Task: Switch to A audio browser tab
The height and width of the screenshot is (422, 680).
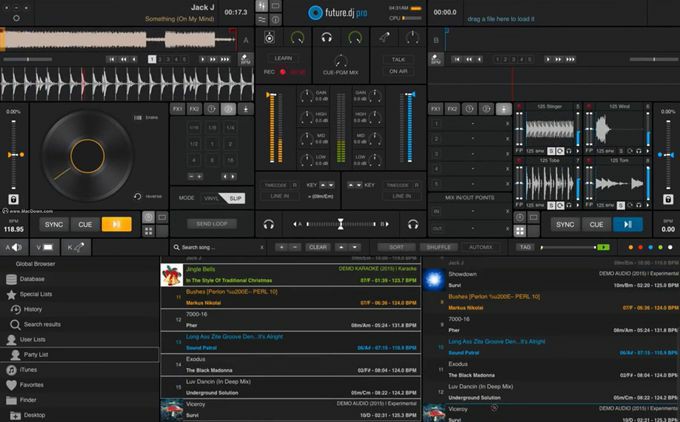Action: 14,247
